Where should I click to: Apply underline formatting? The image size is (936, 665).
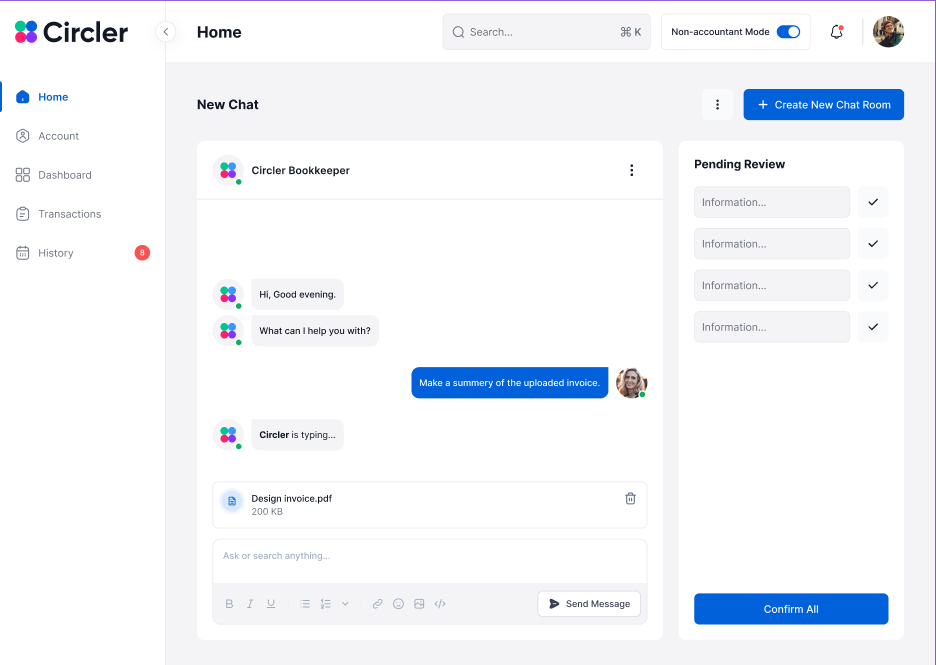[270, 603]
